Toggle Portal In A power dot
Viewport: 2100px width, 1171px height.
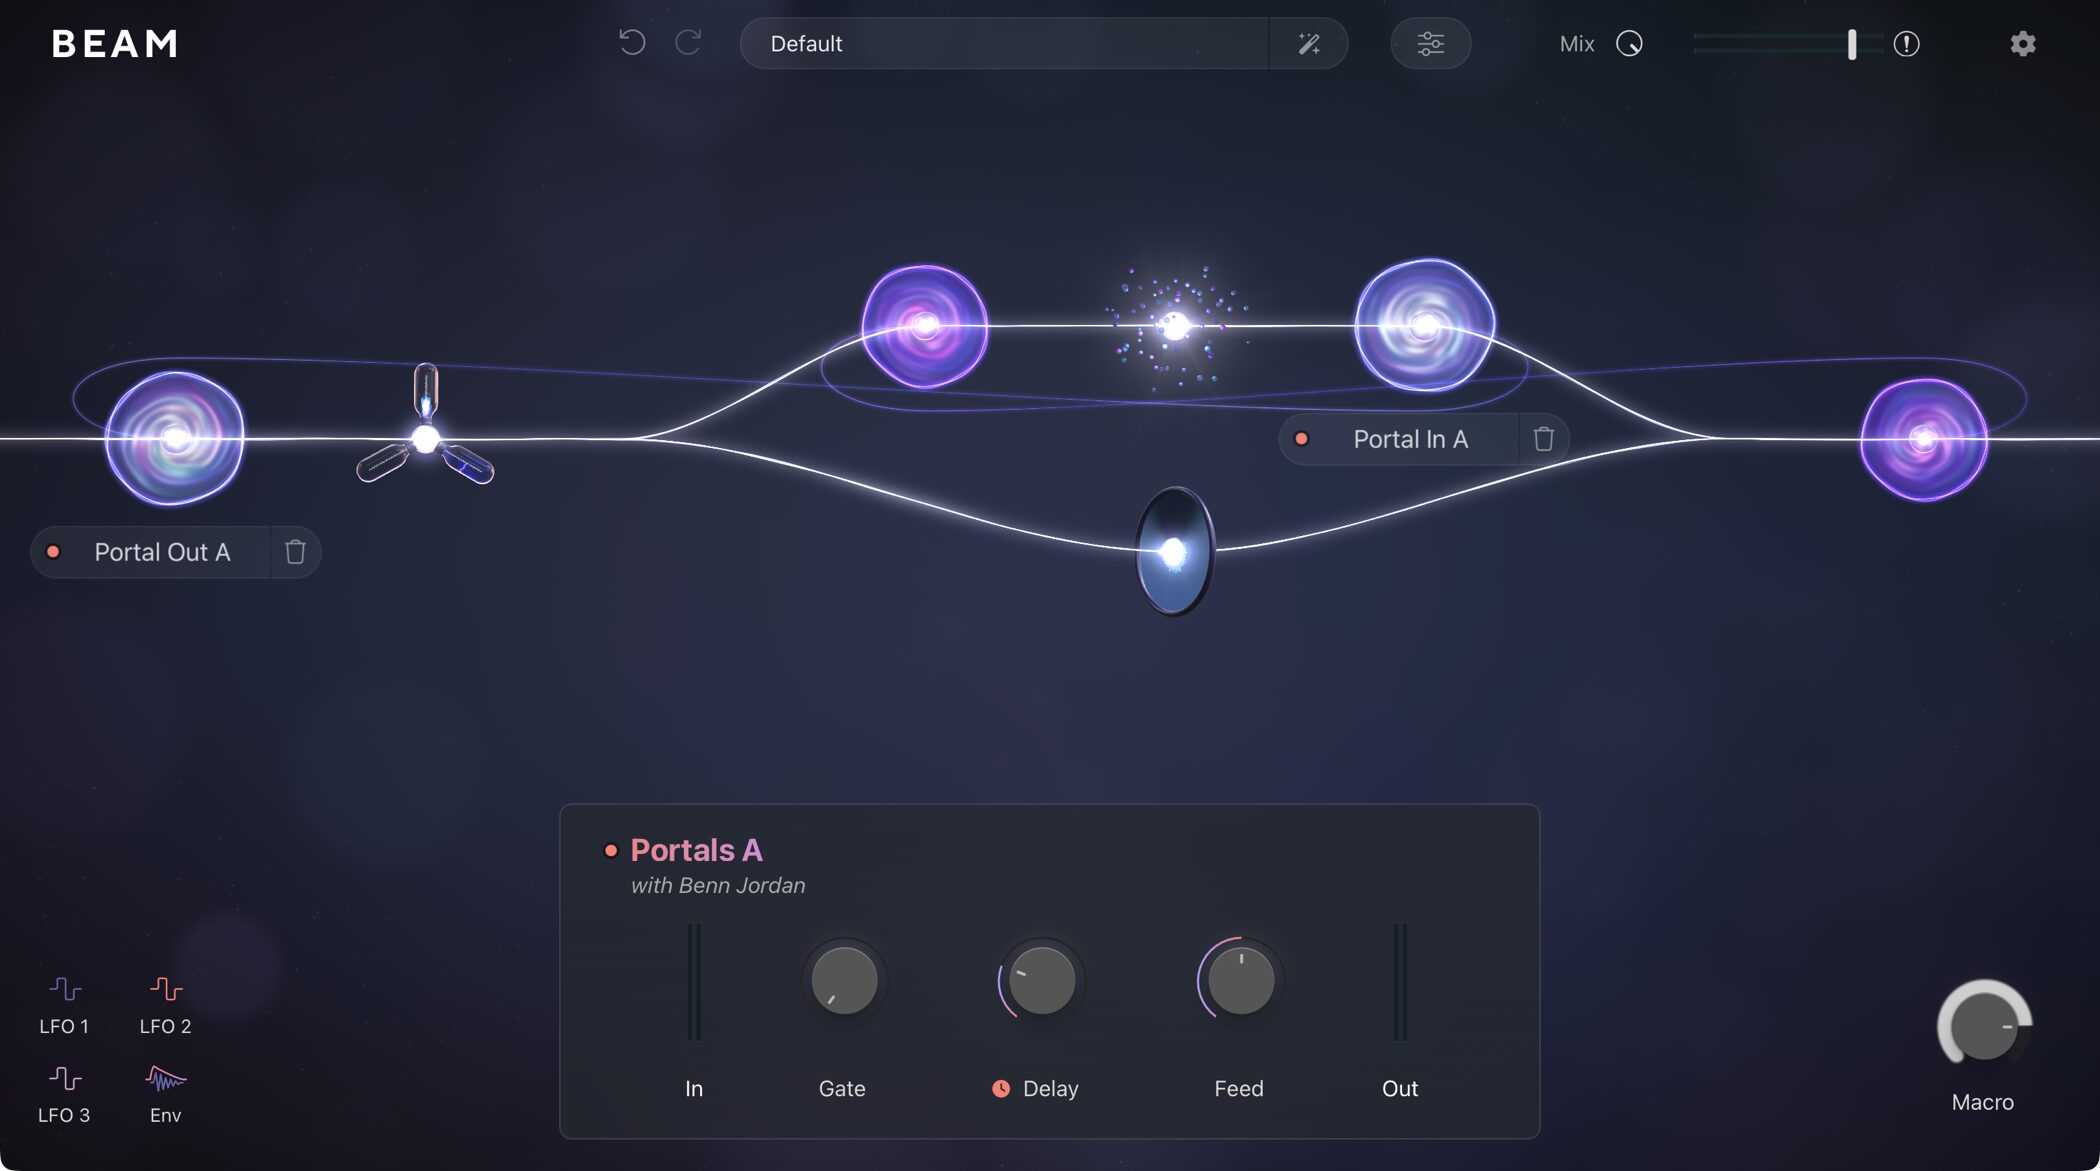(x=1301, y=439)
